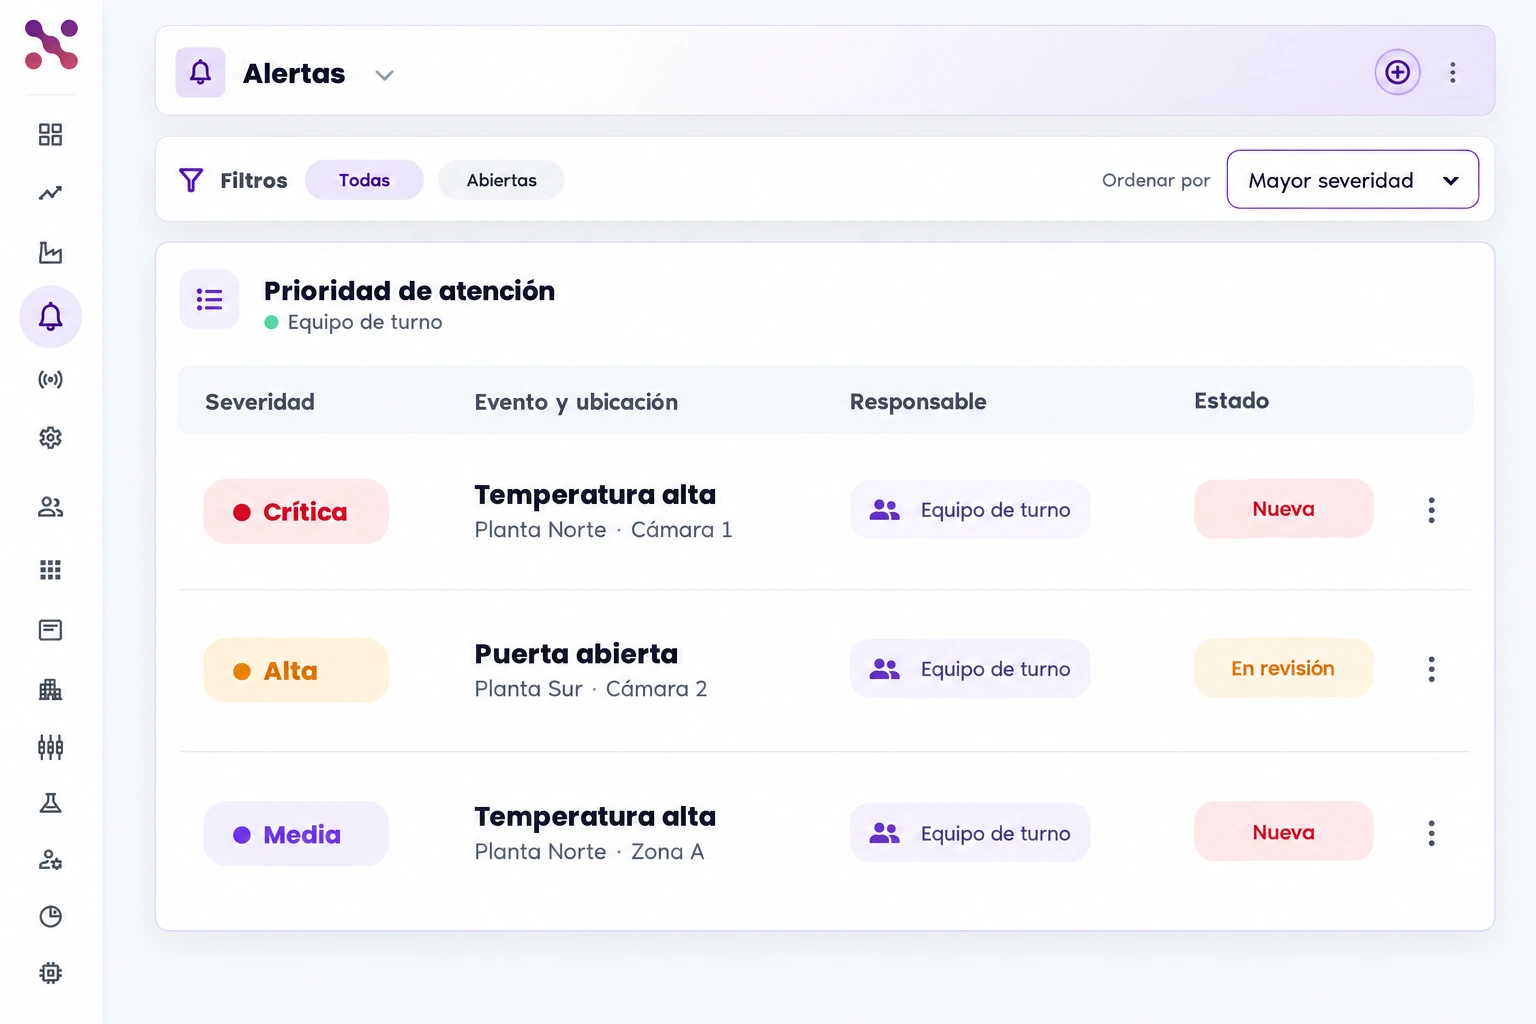Open row menu for Planta Norte Cámara 1
This screenshot has height=1024, width=1536.
pos(1432,510)
